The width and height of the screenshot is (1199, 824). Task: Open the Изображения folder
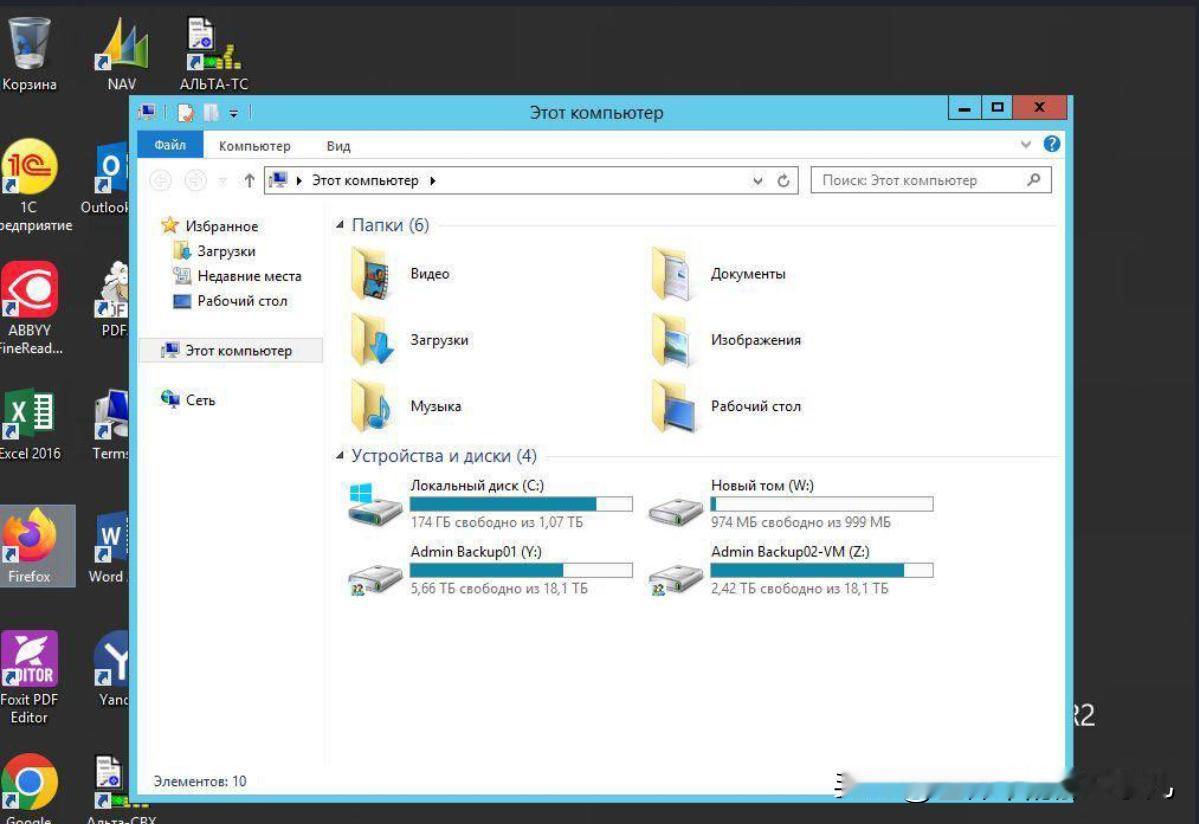tap(726, 340)
